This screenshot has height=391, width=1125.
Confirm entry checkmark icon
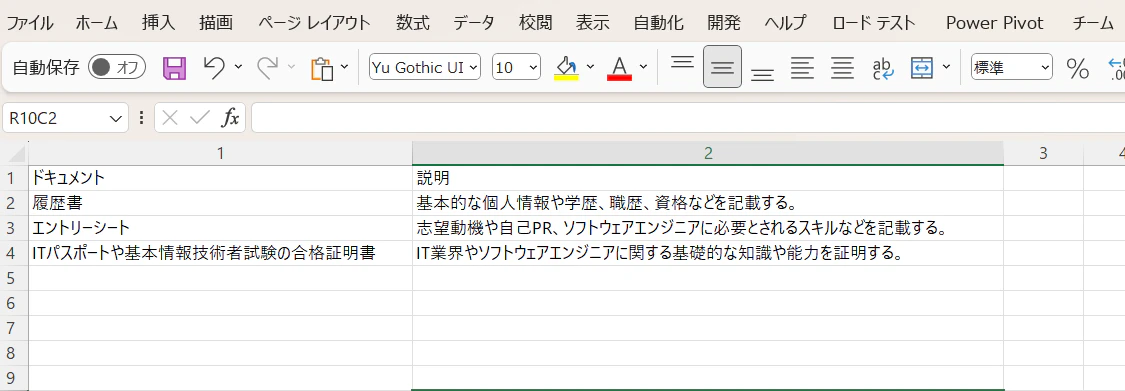[200, 118]
